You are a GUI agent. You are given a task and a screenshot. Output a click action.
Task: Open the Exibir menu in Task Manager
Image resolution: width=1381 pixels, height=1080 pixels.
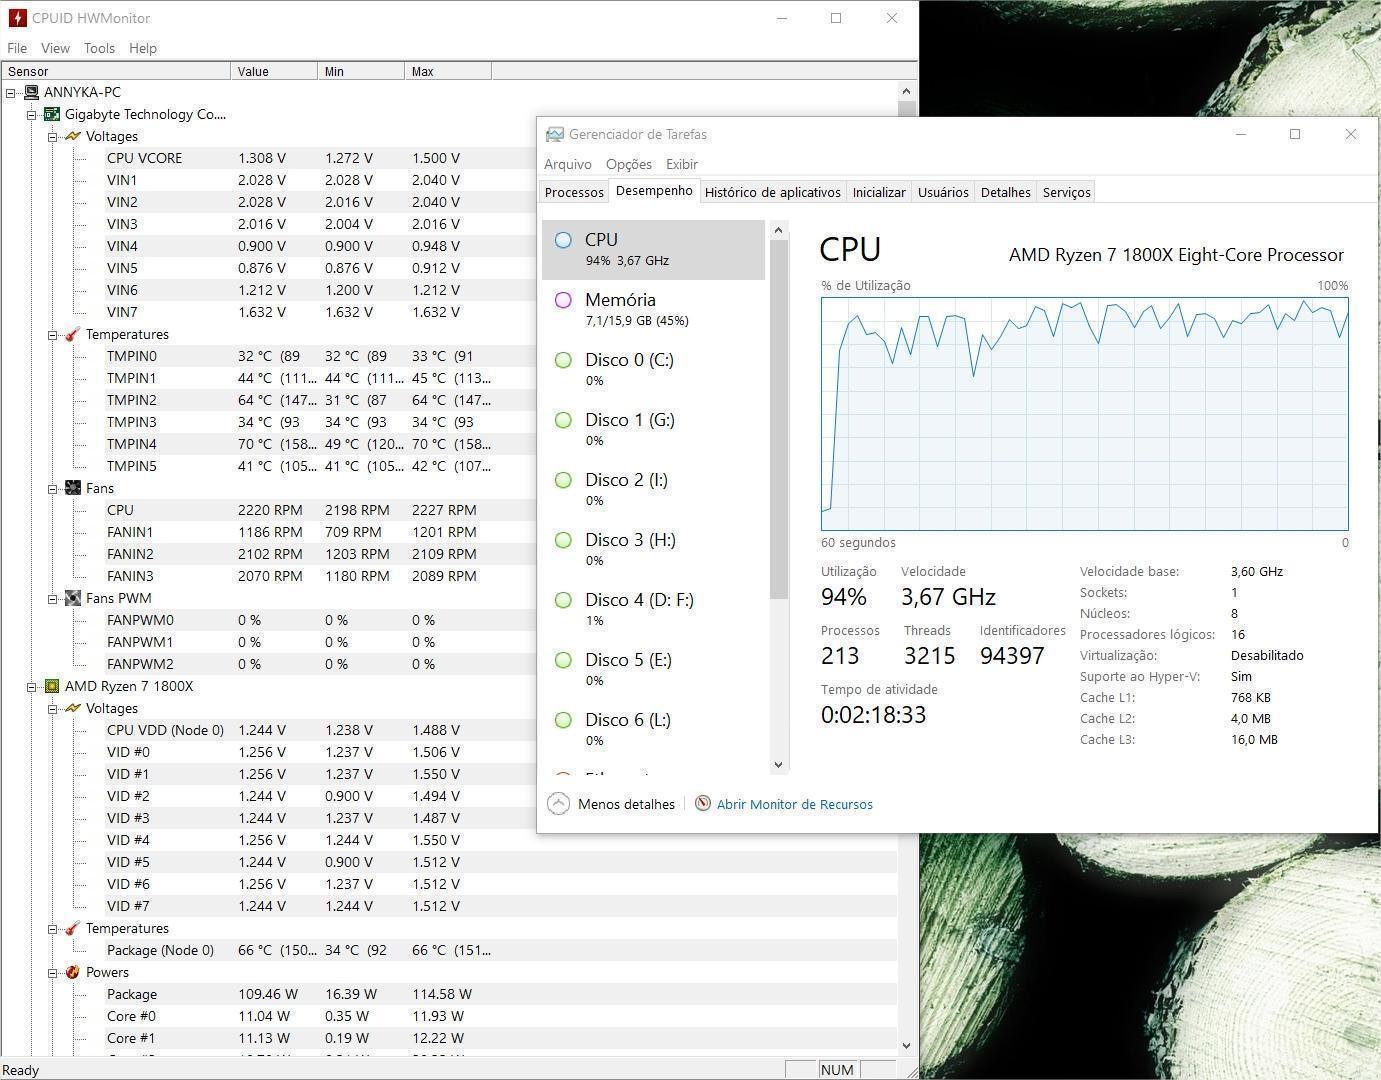(682, 164)
